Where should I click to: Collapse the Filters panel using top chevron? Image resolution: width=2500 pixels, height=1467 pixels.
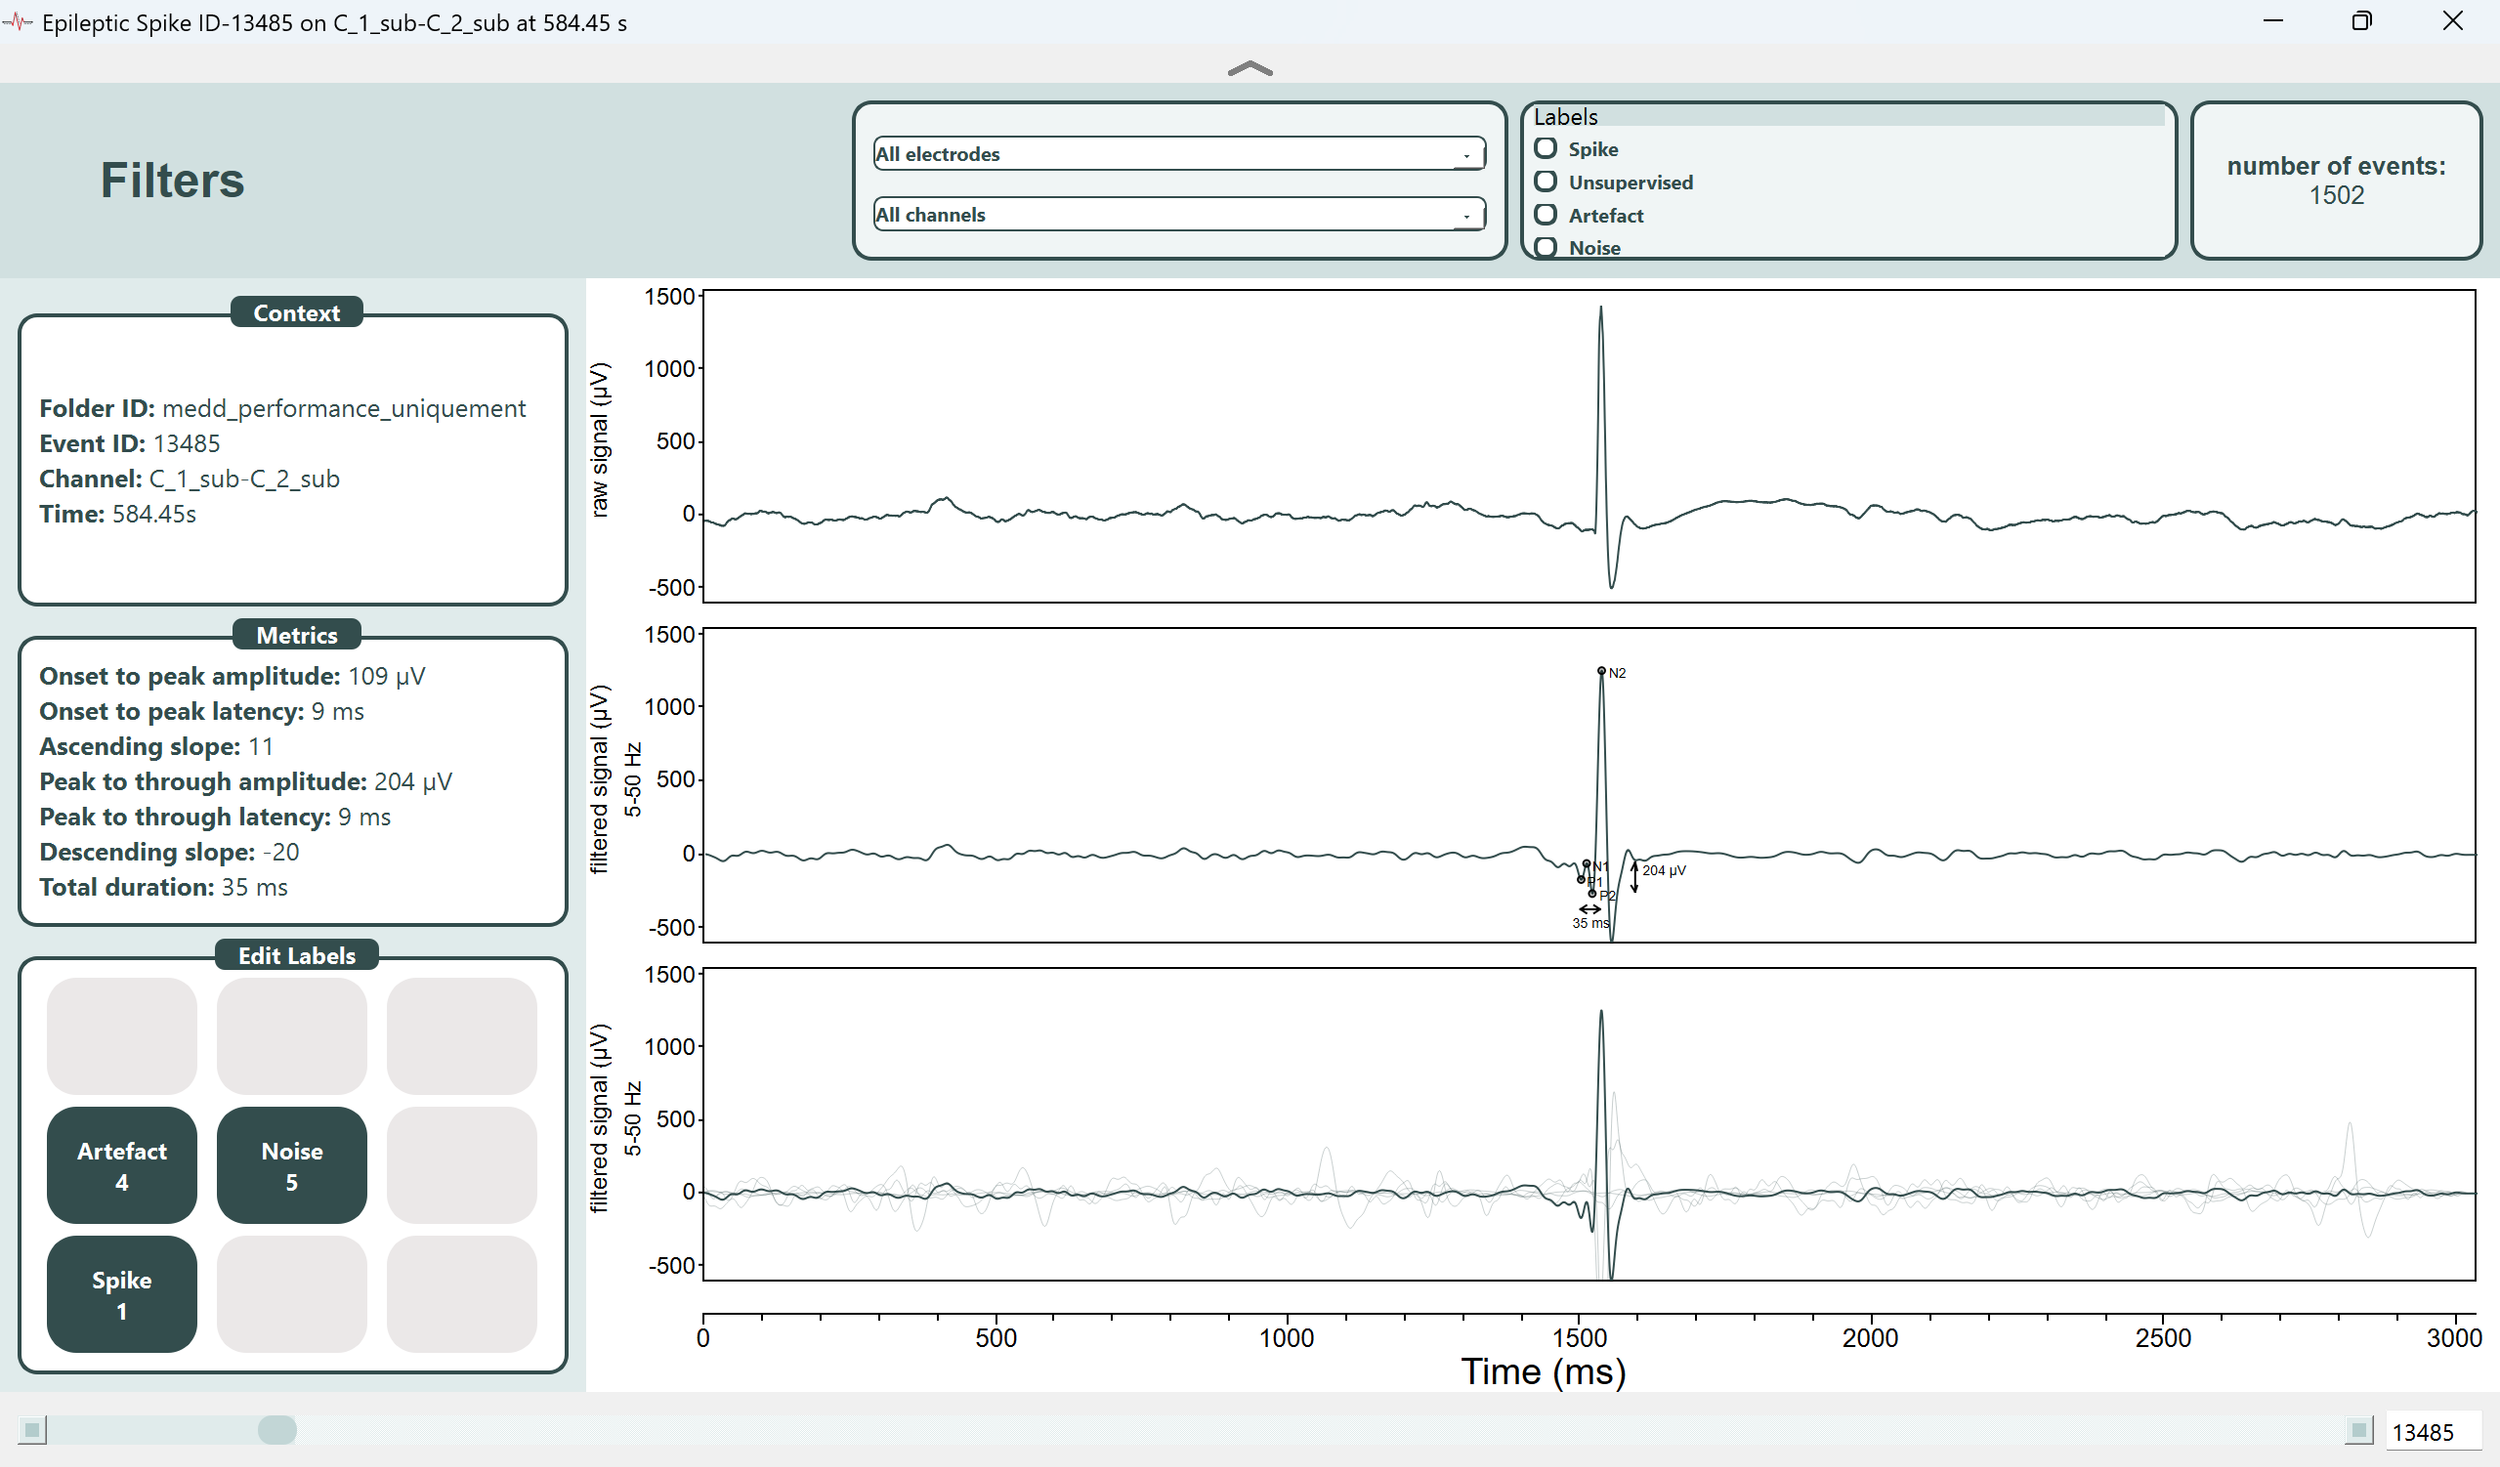click(1249, 69)
